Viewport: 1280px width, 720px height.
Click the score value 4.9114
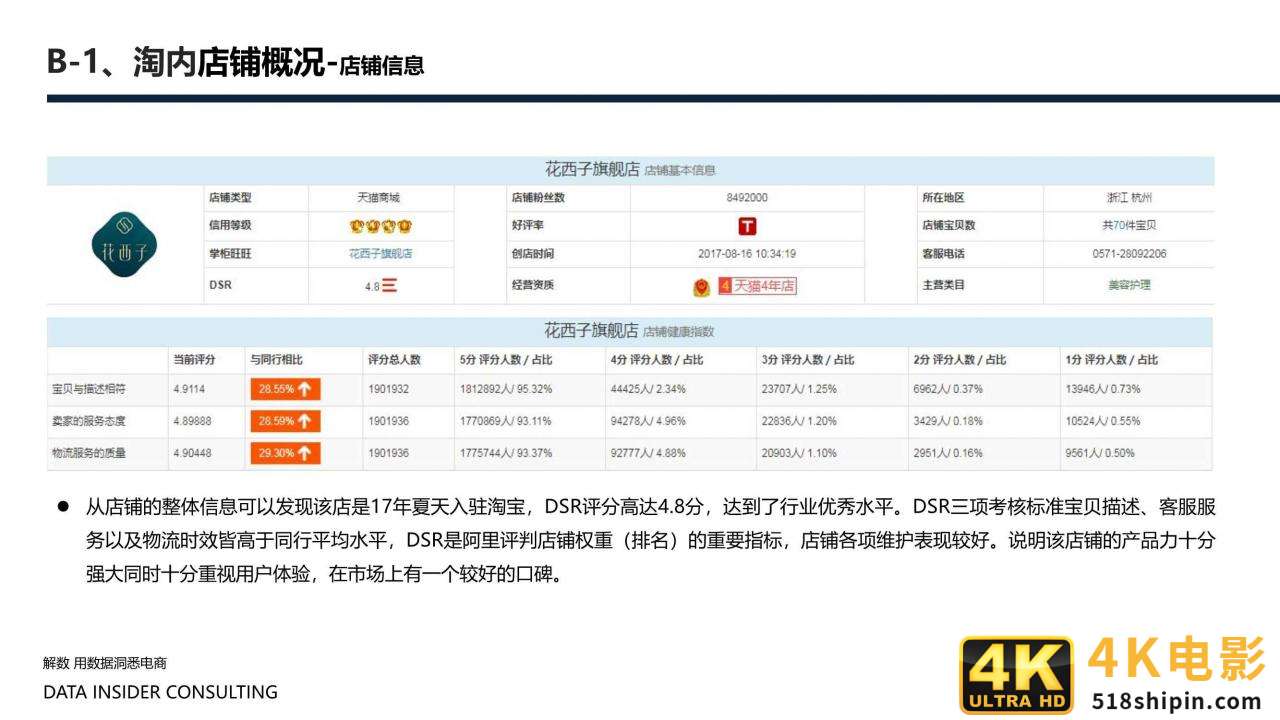pos(189,389)
